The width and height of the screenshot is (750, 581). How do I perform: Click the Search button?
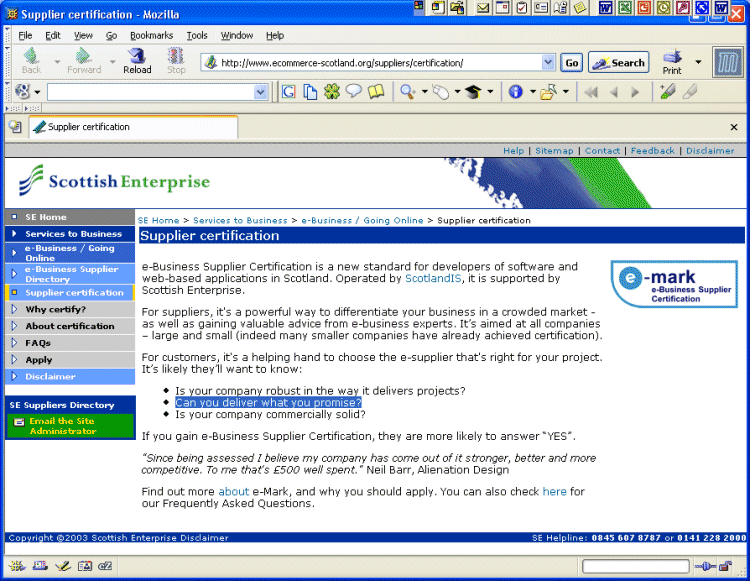618,63
